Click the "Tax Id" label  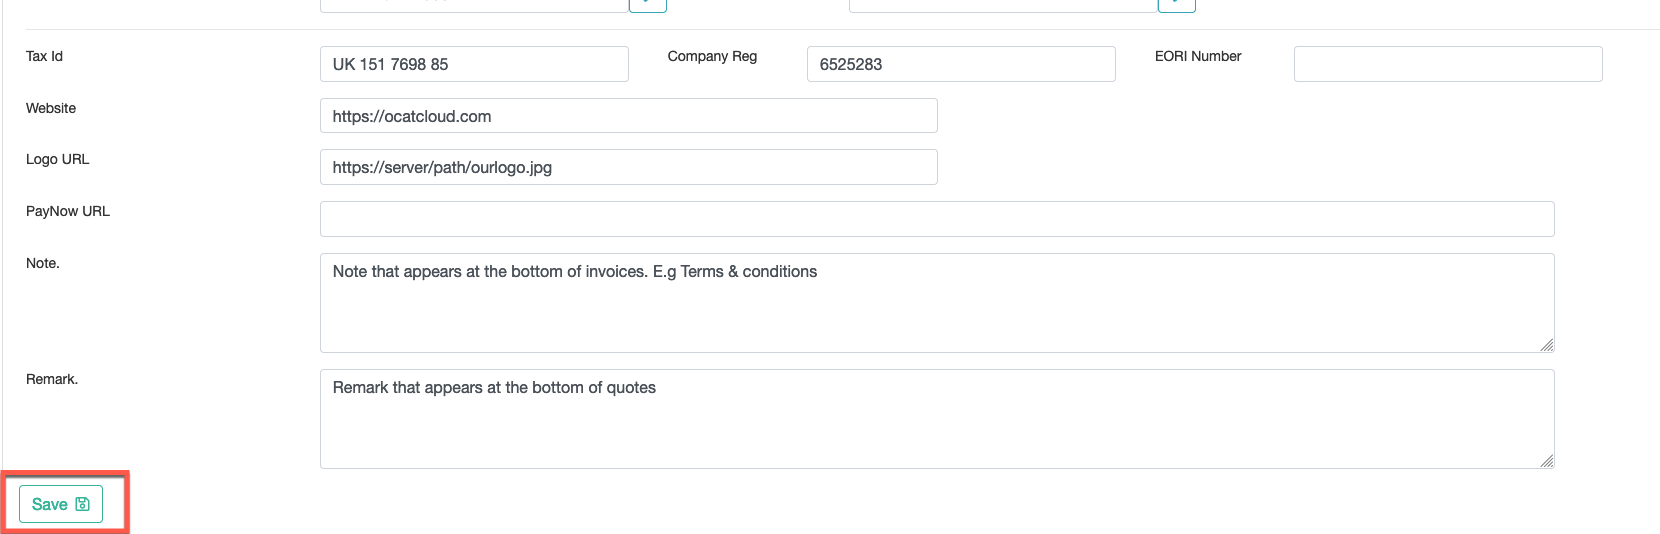pos(44,56)
